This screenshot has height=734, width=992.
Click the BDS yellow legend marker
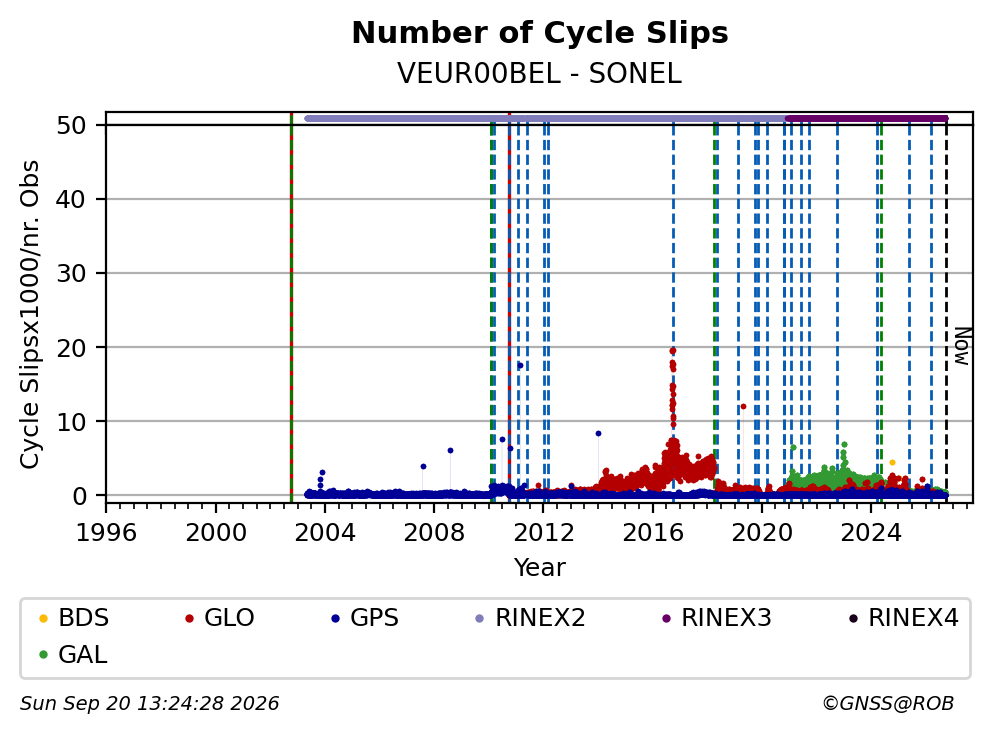click(43, 618)
